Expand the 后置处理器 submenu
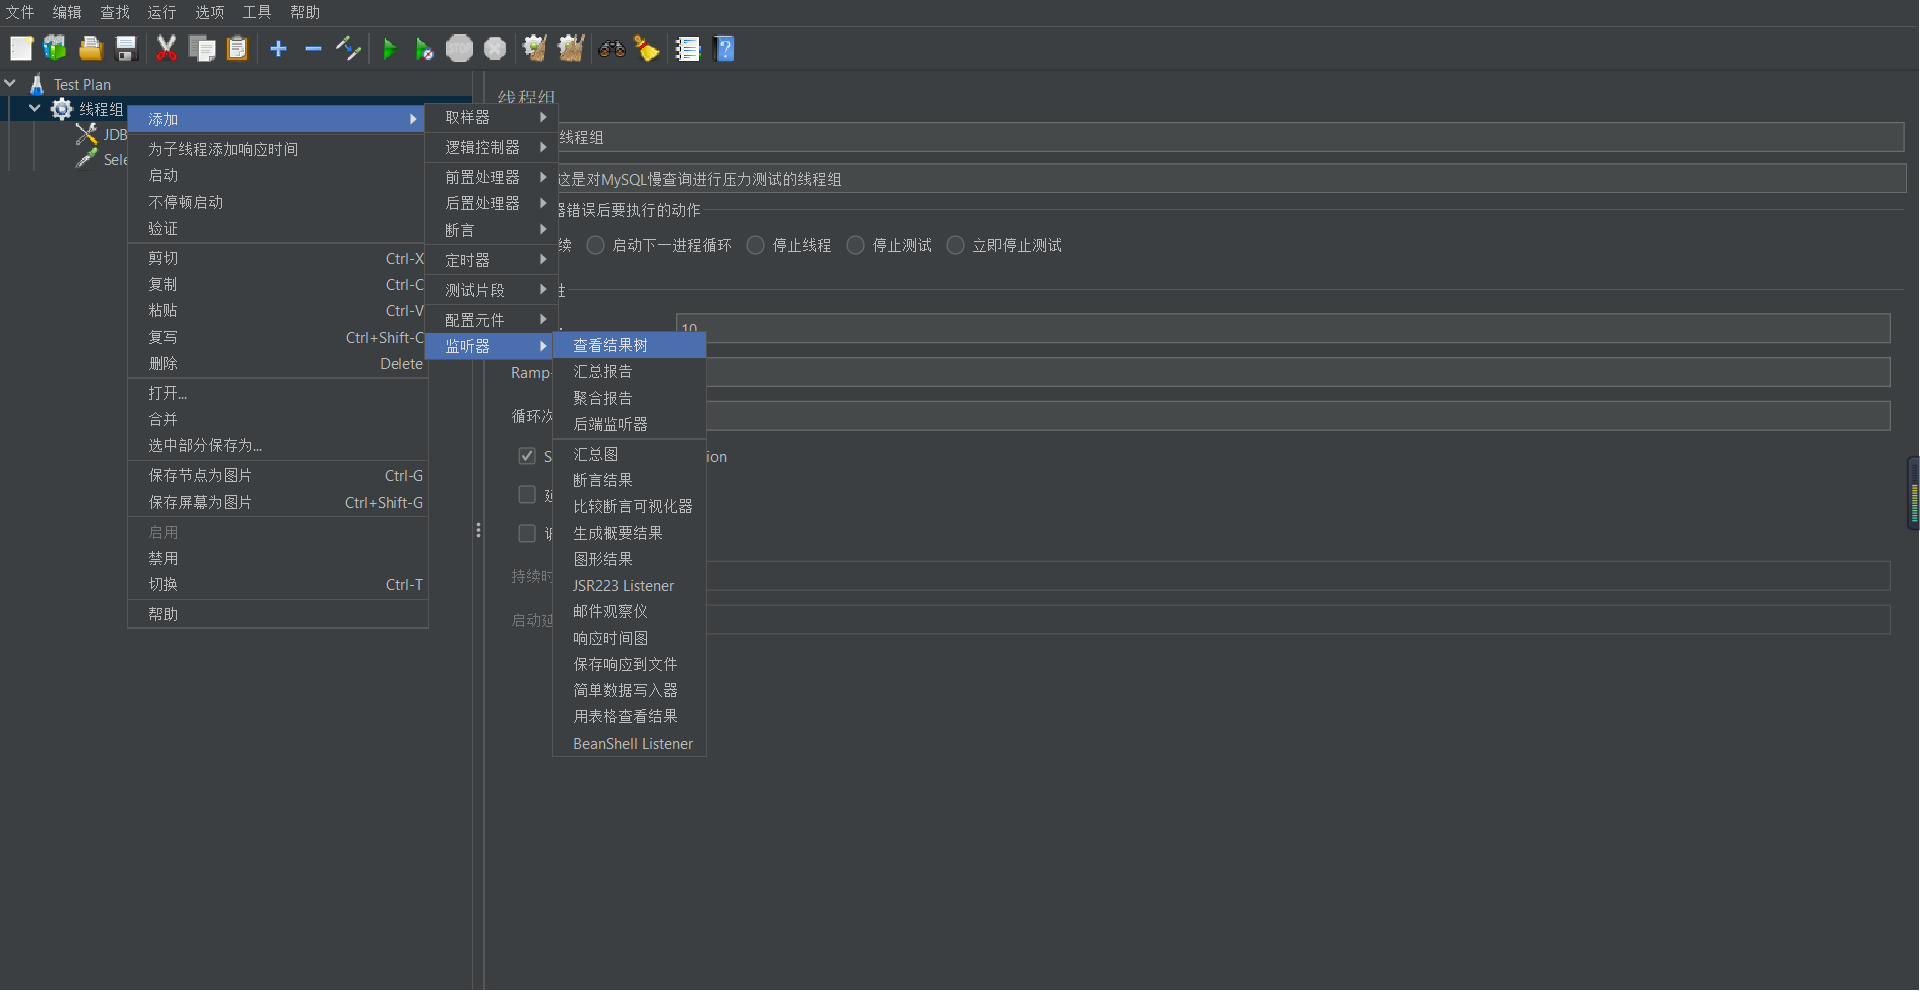 [491, 203]
